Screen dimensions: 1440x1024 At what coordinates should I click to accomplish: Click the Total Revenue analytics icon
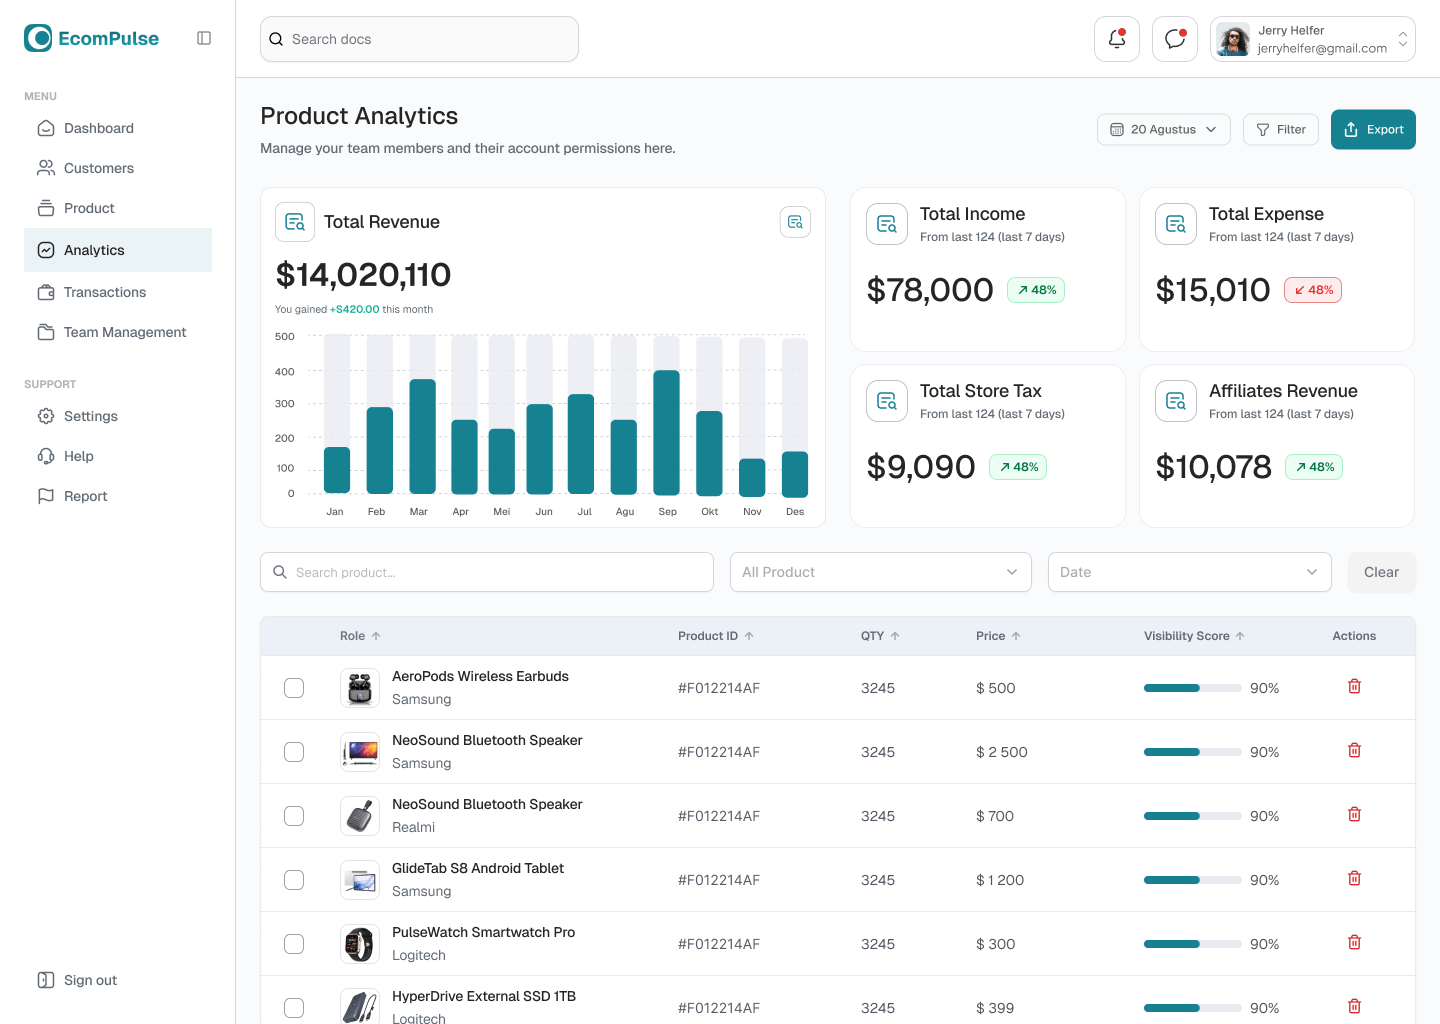tap(295, 221)
